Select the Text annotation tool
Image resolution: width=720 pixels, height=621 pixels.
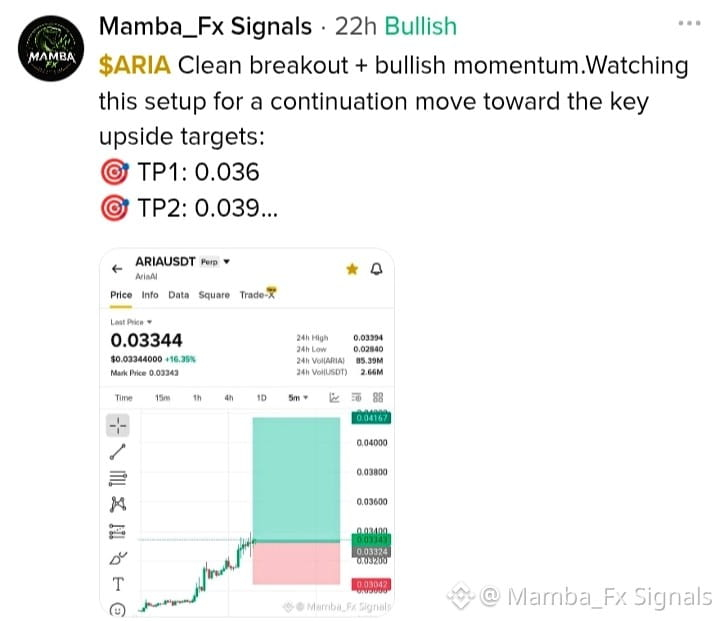coord(118,584)
